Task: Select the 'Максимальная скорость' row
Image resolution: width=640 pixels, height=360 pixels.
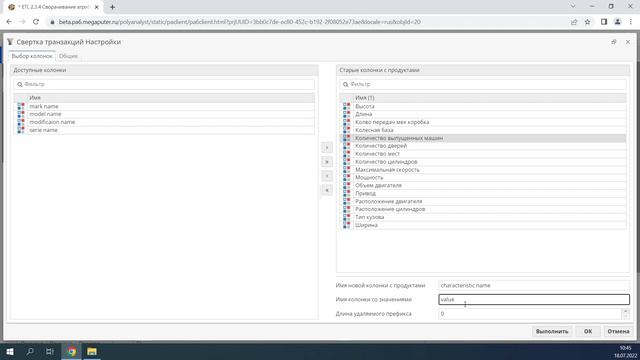Action: pos(483,169)
